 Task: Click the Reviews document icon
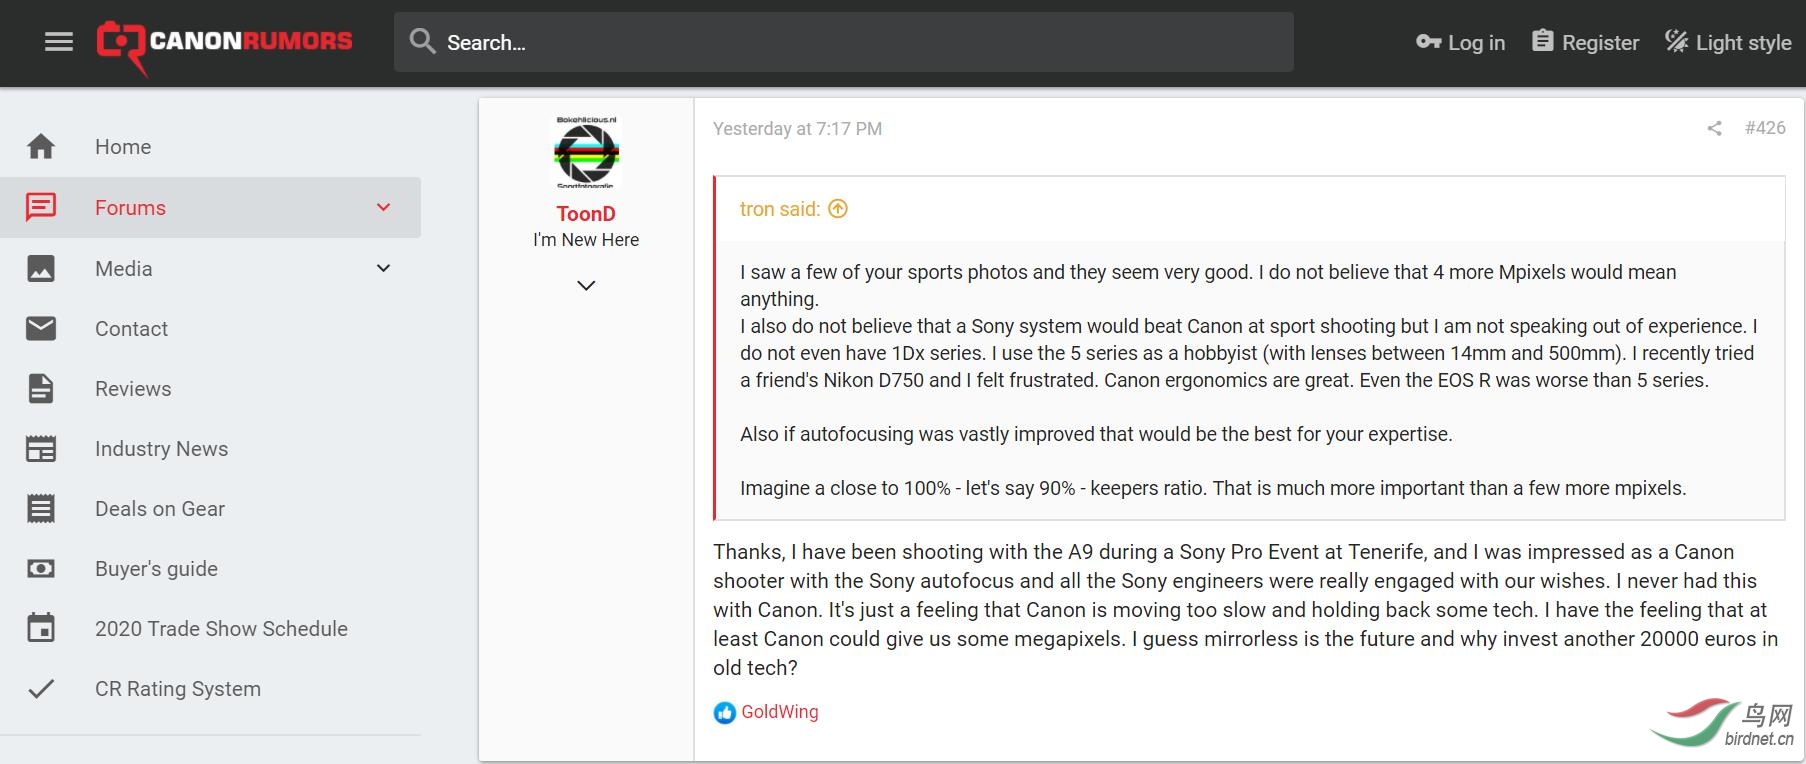(x=41, y=388)
